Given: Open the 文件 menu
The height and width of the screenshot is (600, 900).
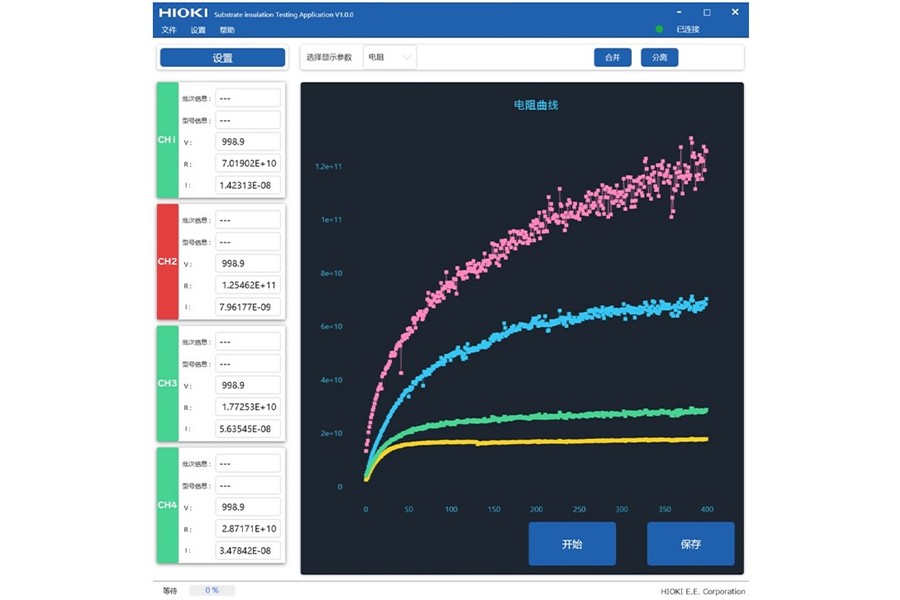Looking at the screenshot, I should pyautogui.click(x=169, y=30).
